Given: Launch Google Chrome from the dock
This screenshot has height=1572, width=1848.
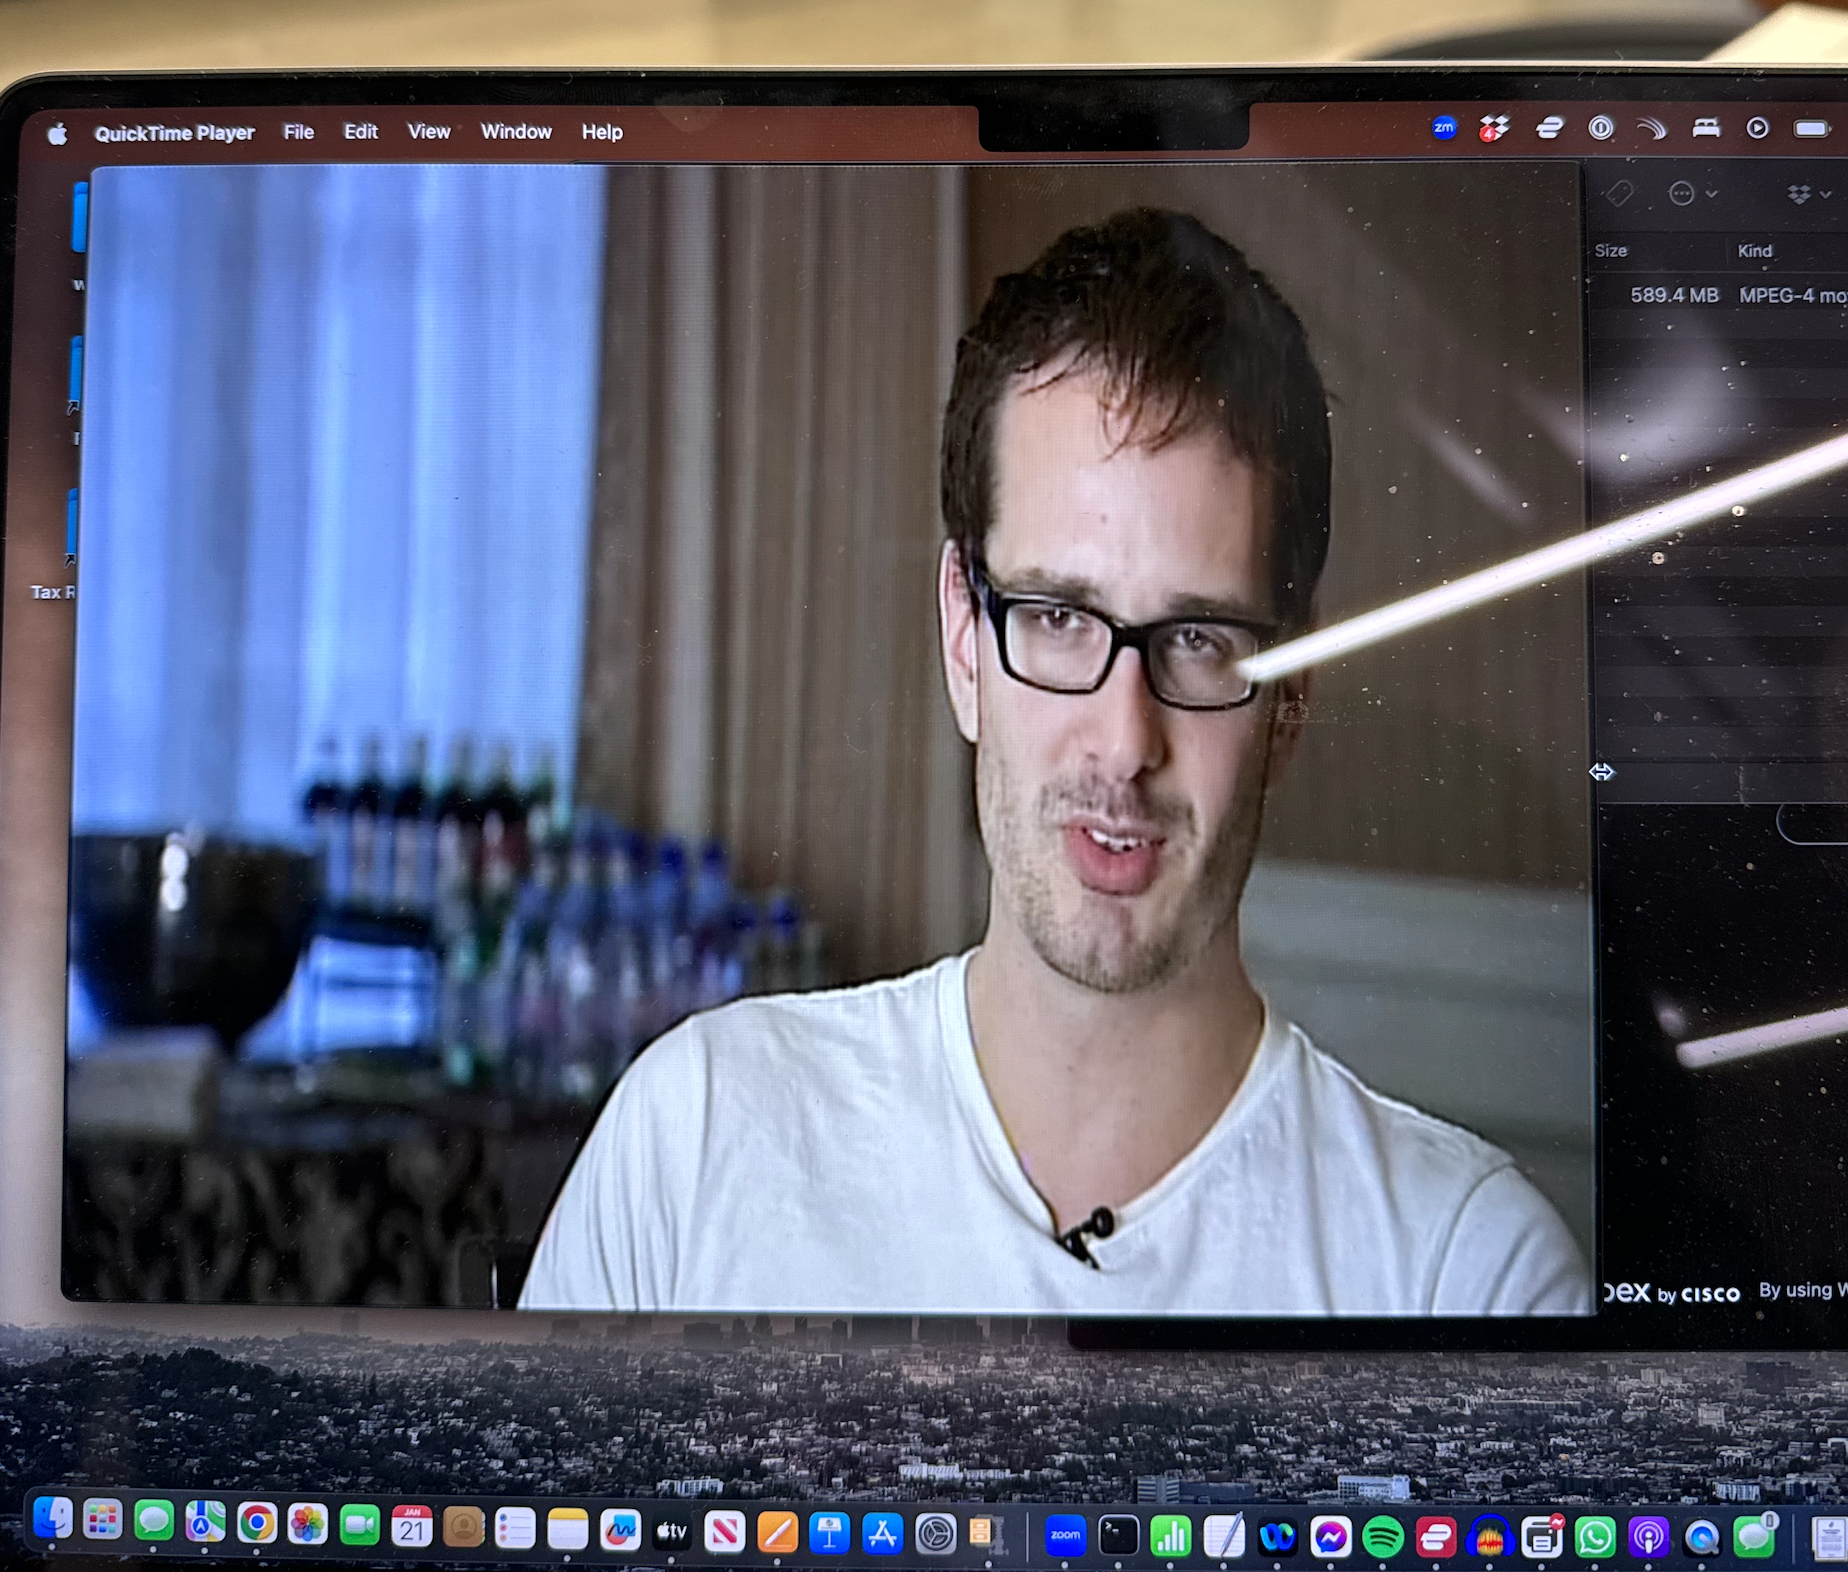Looking at the screenshot, I should [257, 1524].
